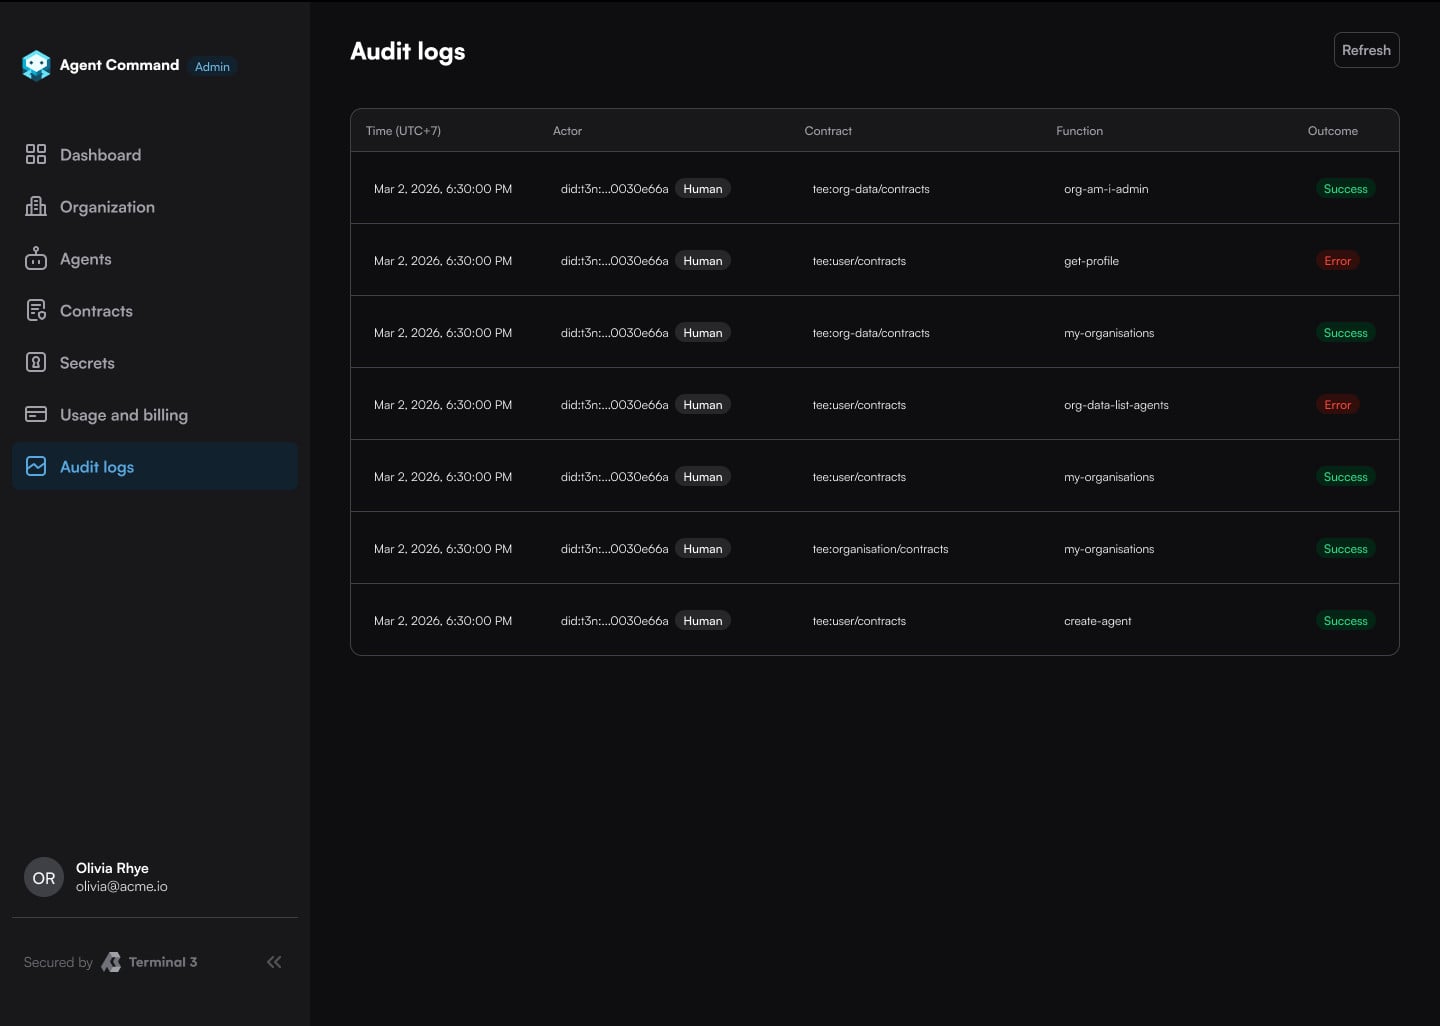Click the Admin badge
This screenshot has height=1026, width=1440.
point(212,66)
